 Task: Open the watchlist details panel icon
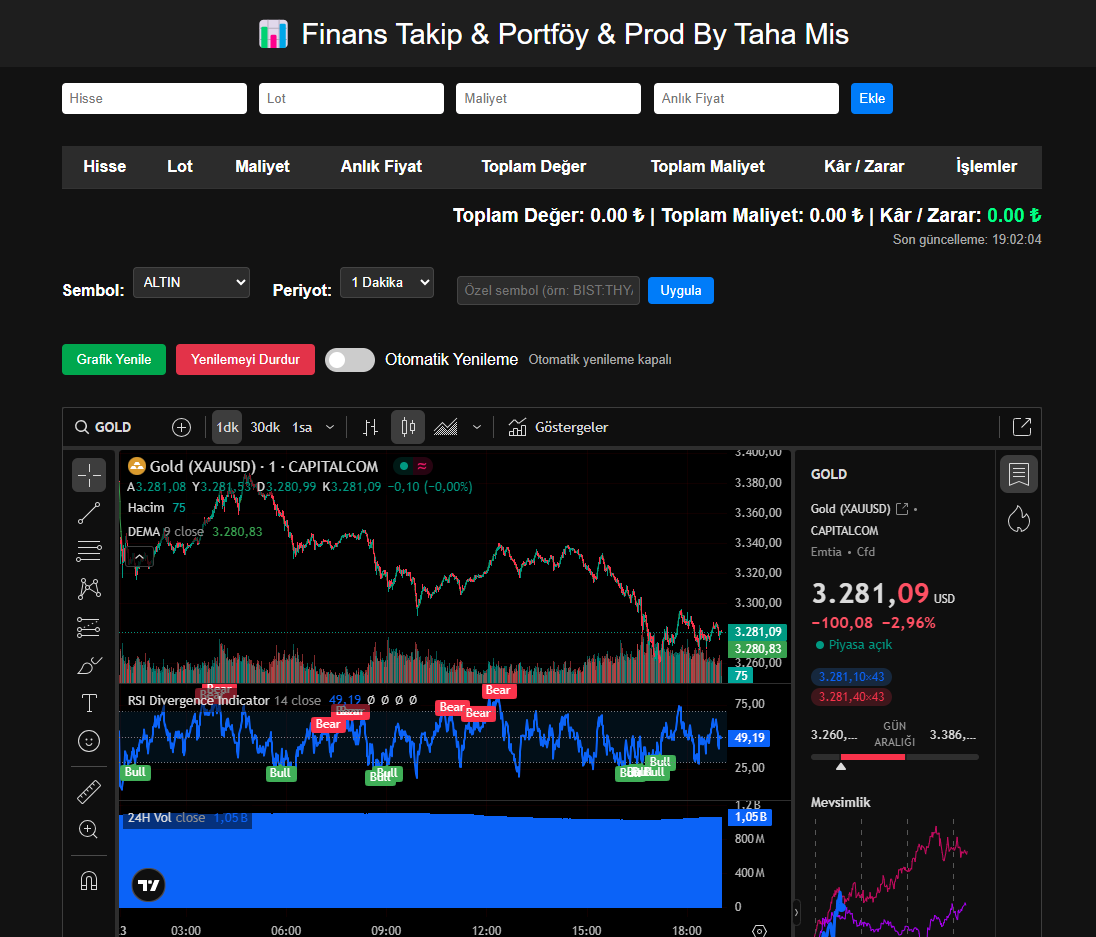point(1019,475)
